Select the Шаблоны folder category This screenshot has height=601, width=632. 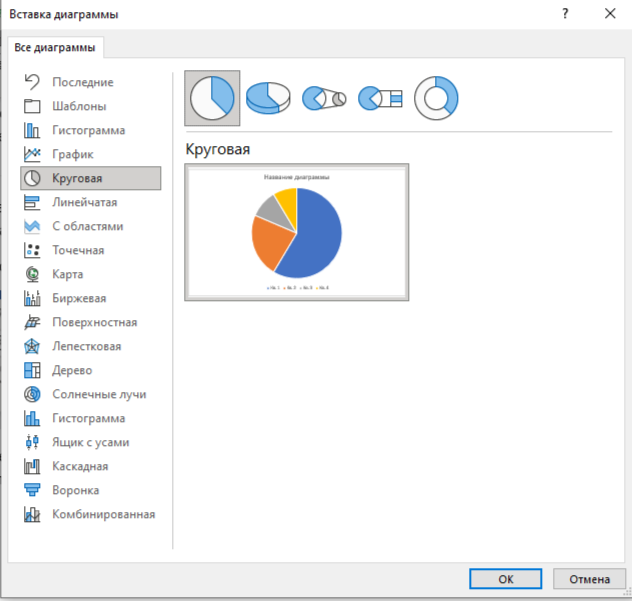tap(79, 106)
